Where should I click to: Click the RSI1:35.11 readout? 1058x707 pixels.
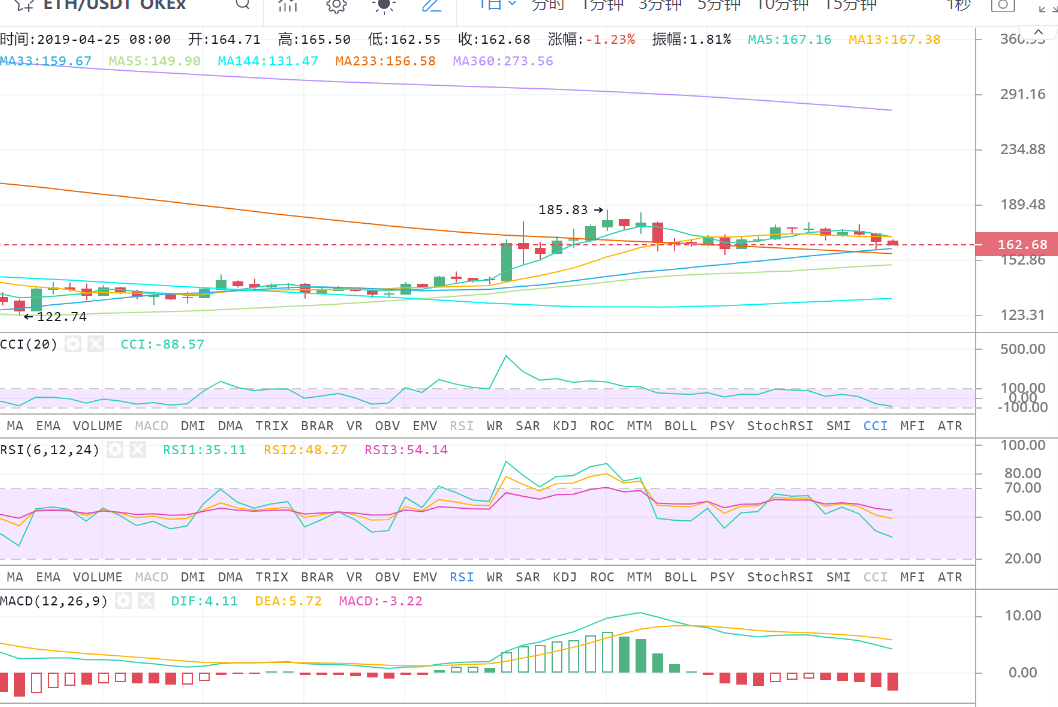(x=204, y=449)
